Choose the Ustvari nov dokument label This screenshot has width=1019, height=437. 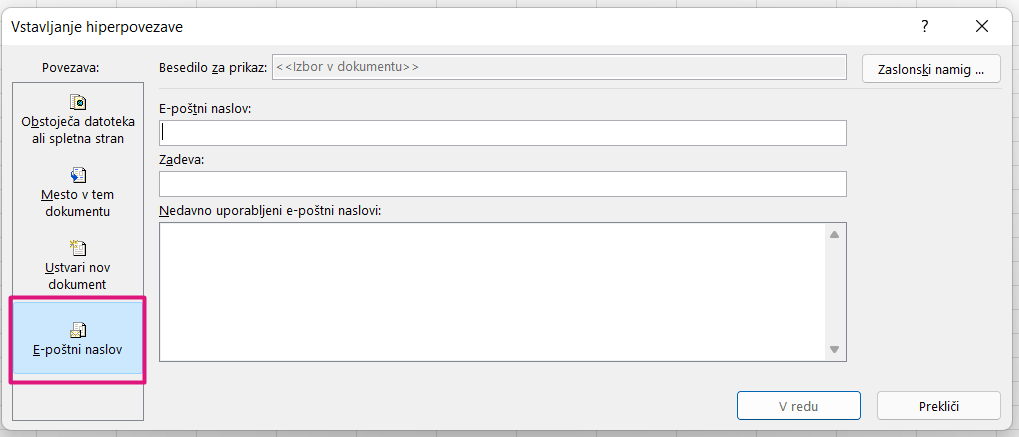[x=76, y=276]
